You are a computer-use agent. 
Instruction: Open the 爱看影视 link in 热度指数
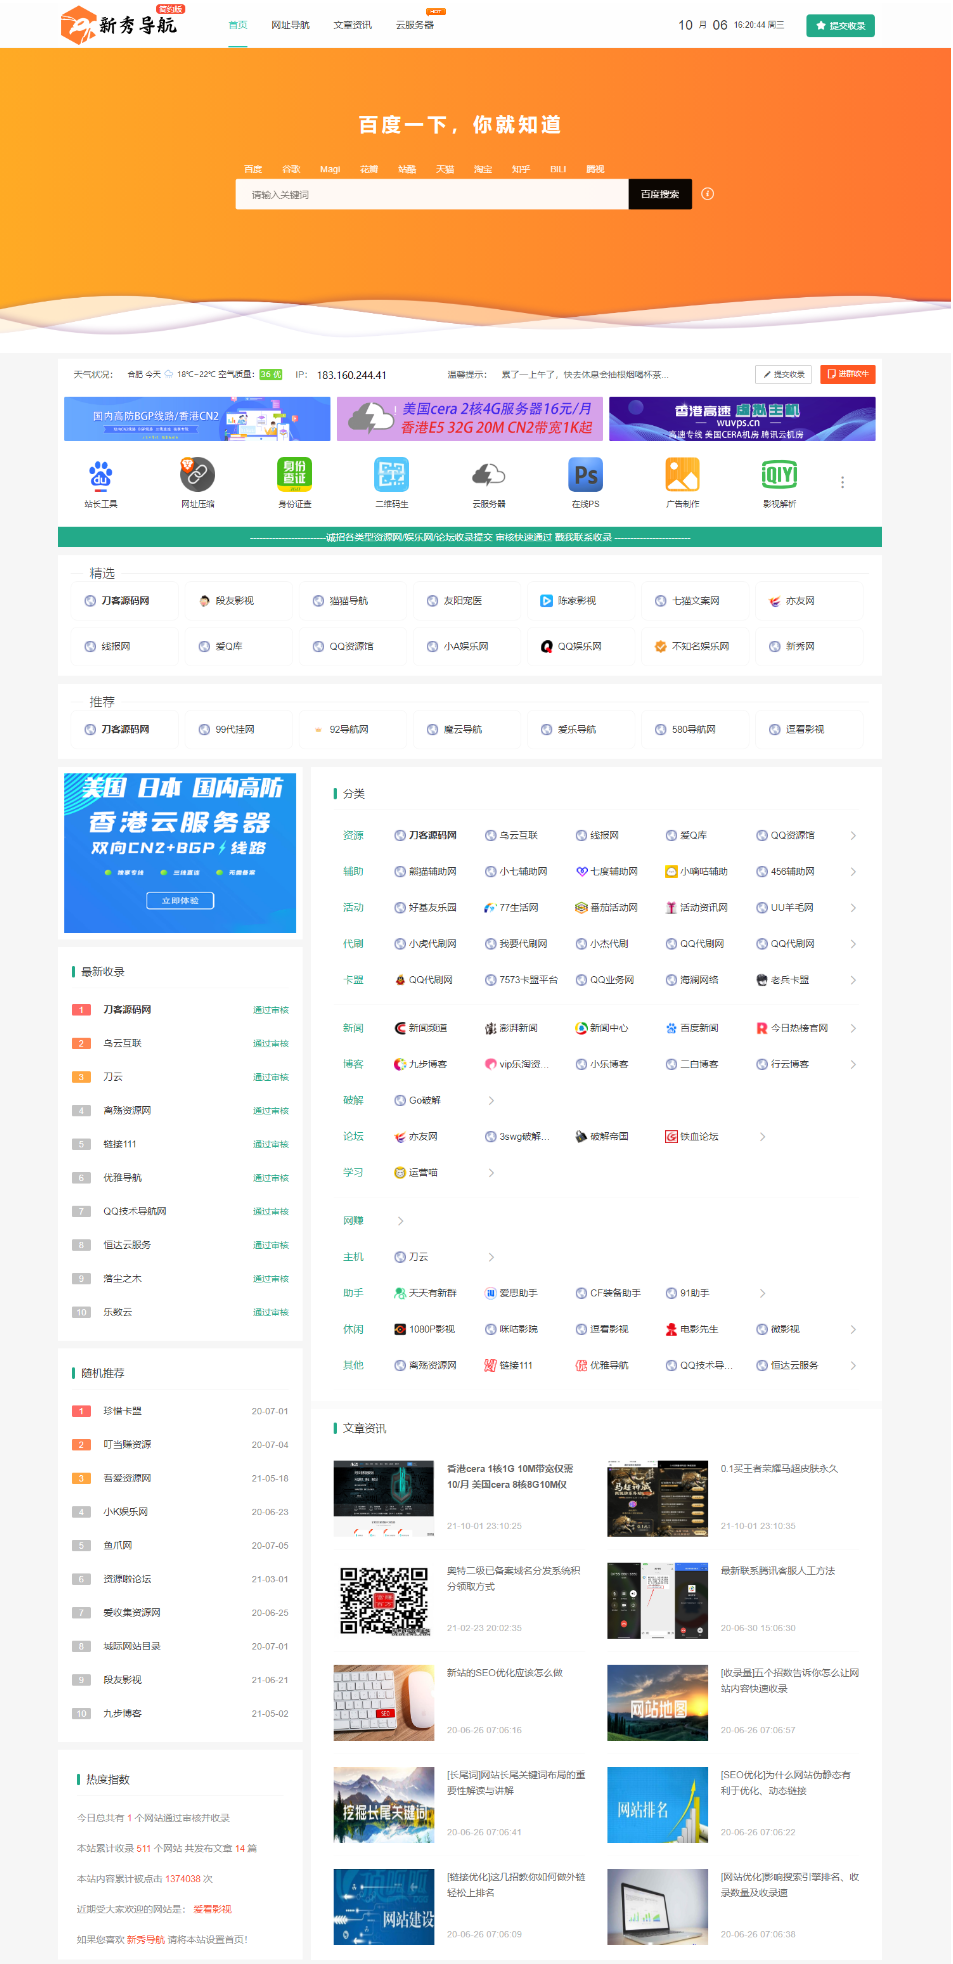pos(212,1909)
